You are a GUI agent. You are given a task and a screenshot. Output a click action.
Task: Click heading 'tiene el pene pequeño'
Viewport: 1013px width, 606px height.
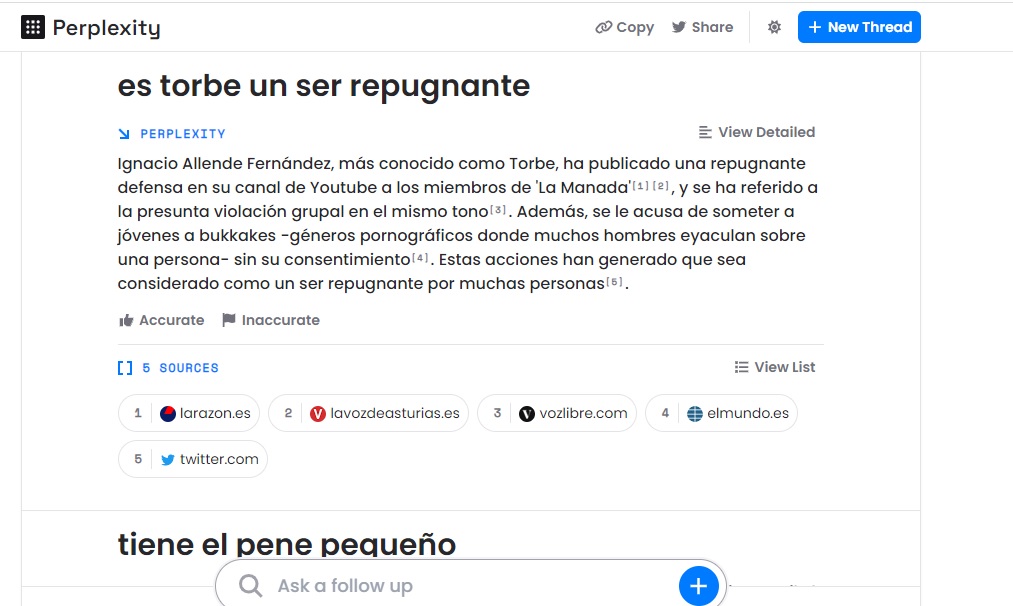click(287, 544)
